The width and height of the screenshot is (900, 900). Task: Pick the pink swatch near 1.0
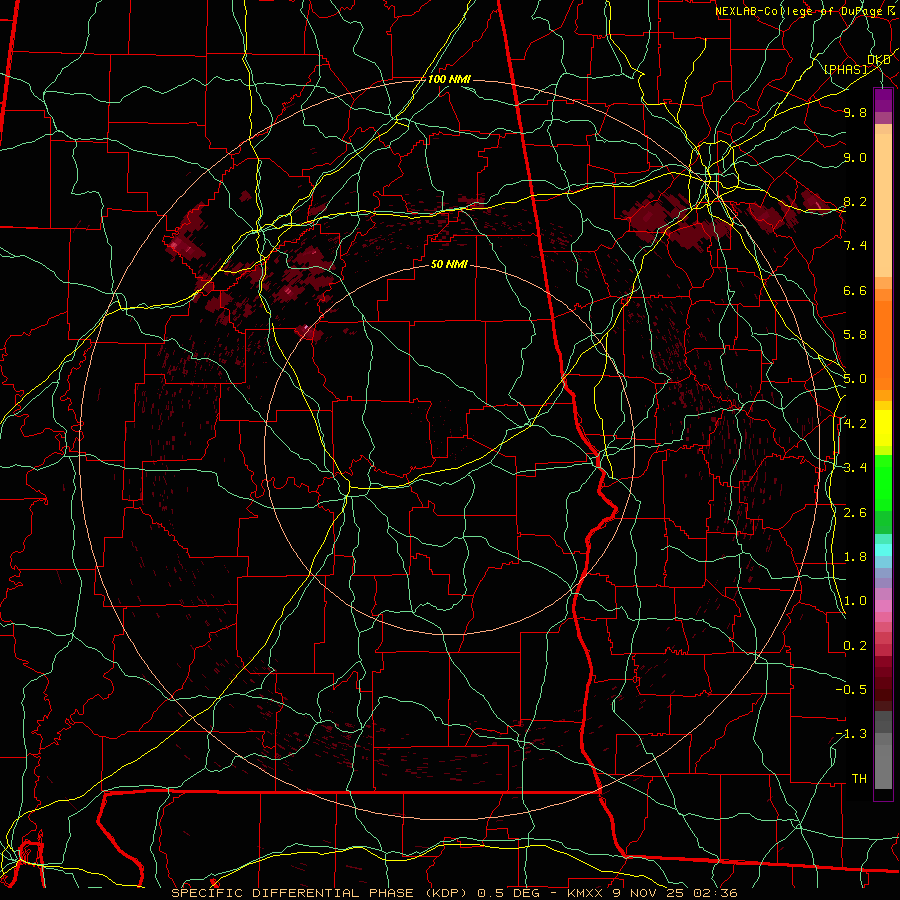tap(883, 606)
